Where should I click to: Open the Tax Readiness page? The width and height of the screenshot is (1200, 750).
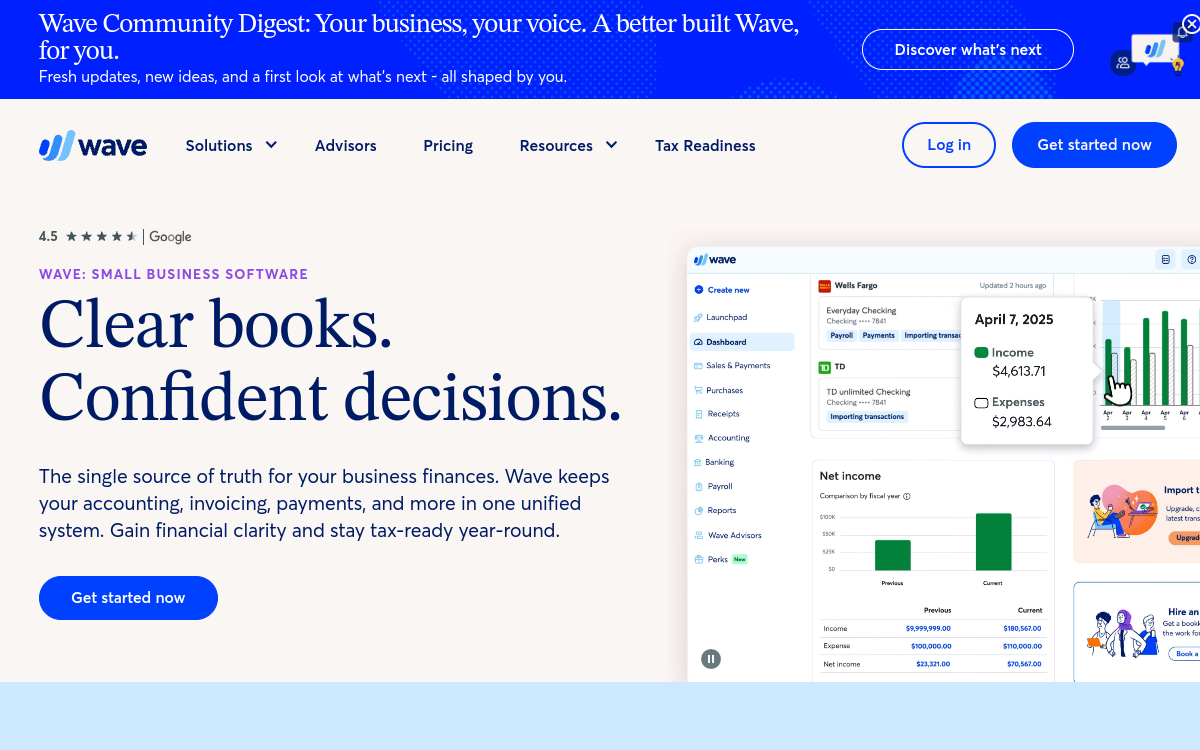point(705,146)
